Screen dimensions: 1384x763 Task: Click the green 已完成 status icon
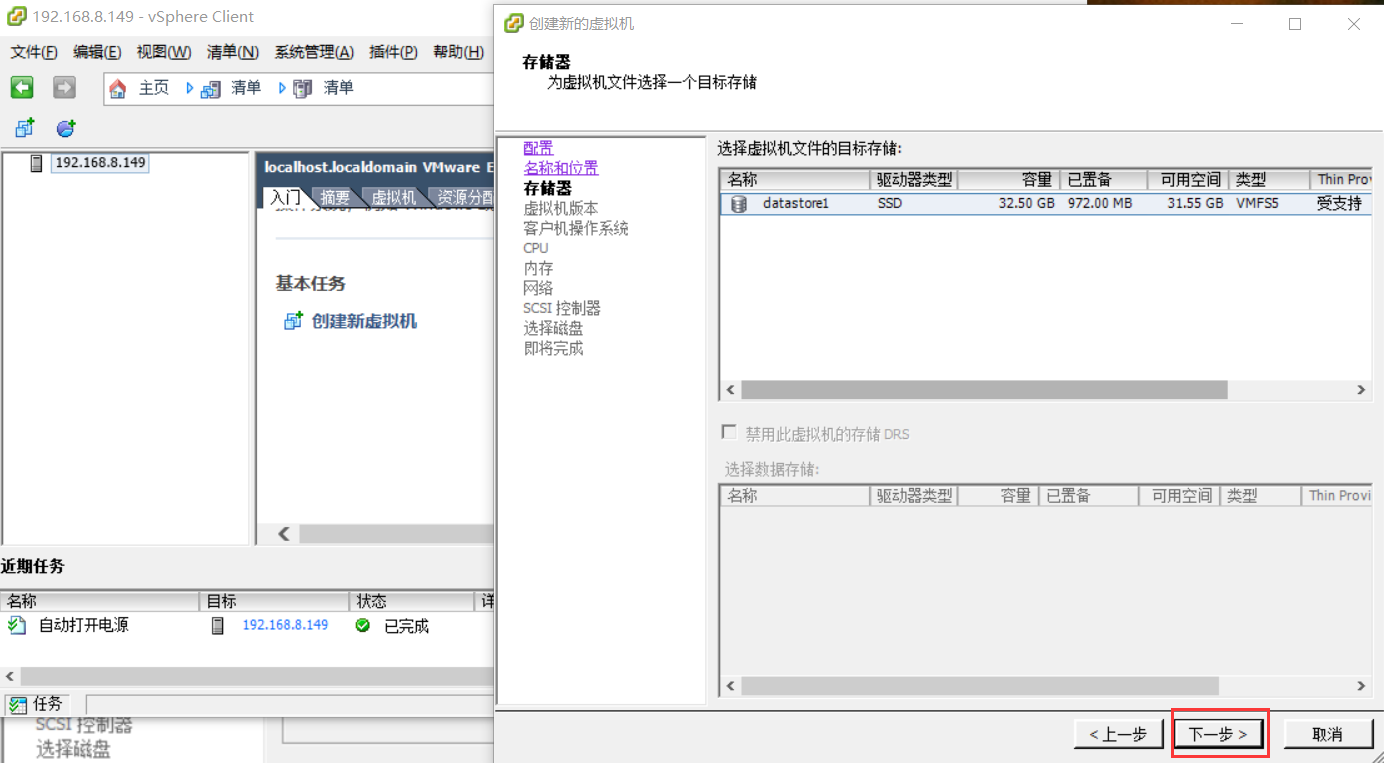point(362,625)
